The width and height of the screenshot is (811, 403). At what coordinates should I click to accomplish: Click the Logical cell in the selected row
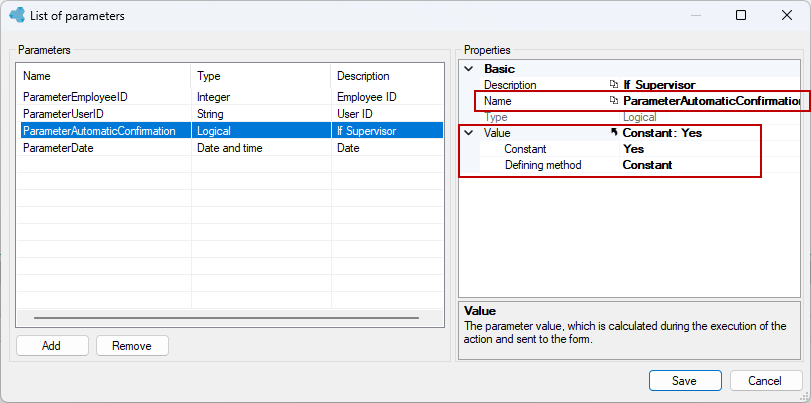click(261, 131)
